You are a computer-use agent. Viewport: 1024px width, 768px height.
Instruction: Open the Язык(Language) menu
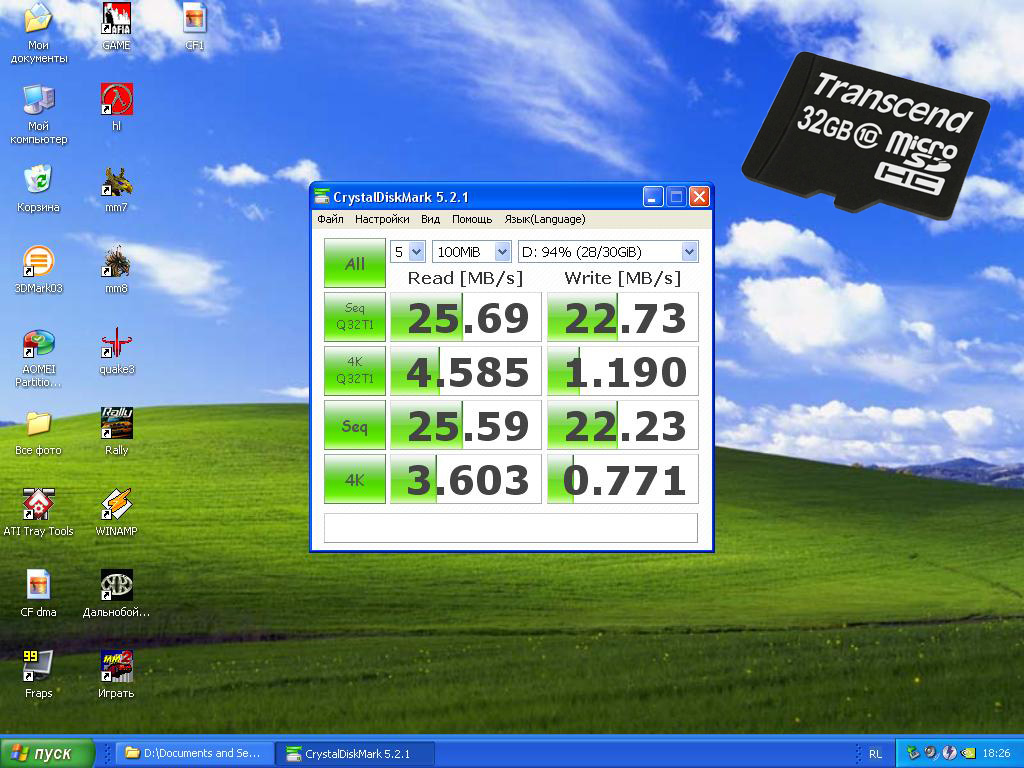[545, 219]
